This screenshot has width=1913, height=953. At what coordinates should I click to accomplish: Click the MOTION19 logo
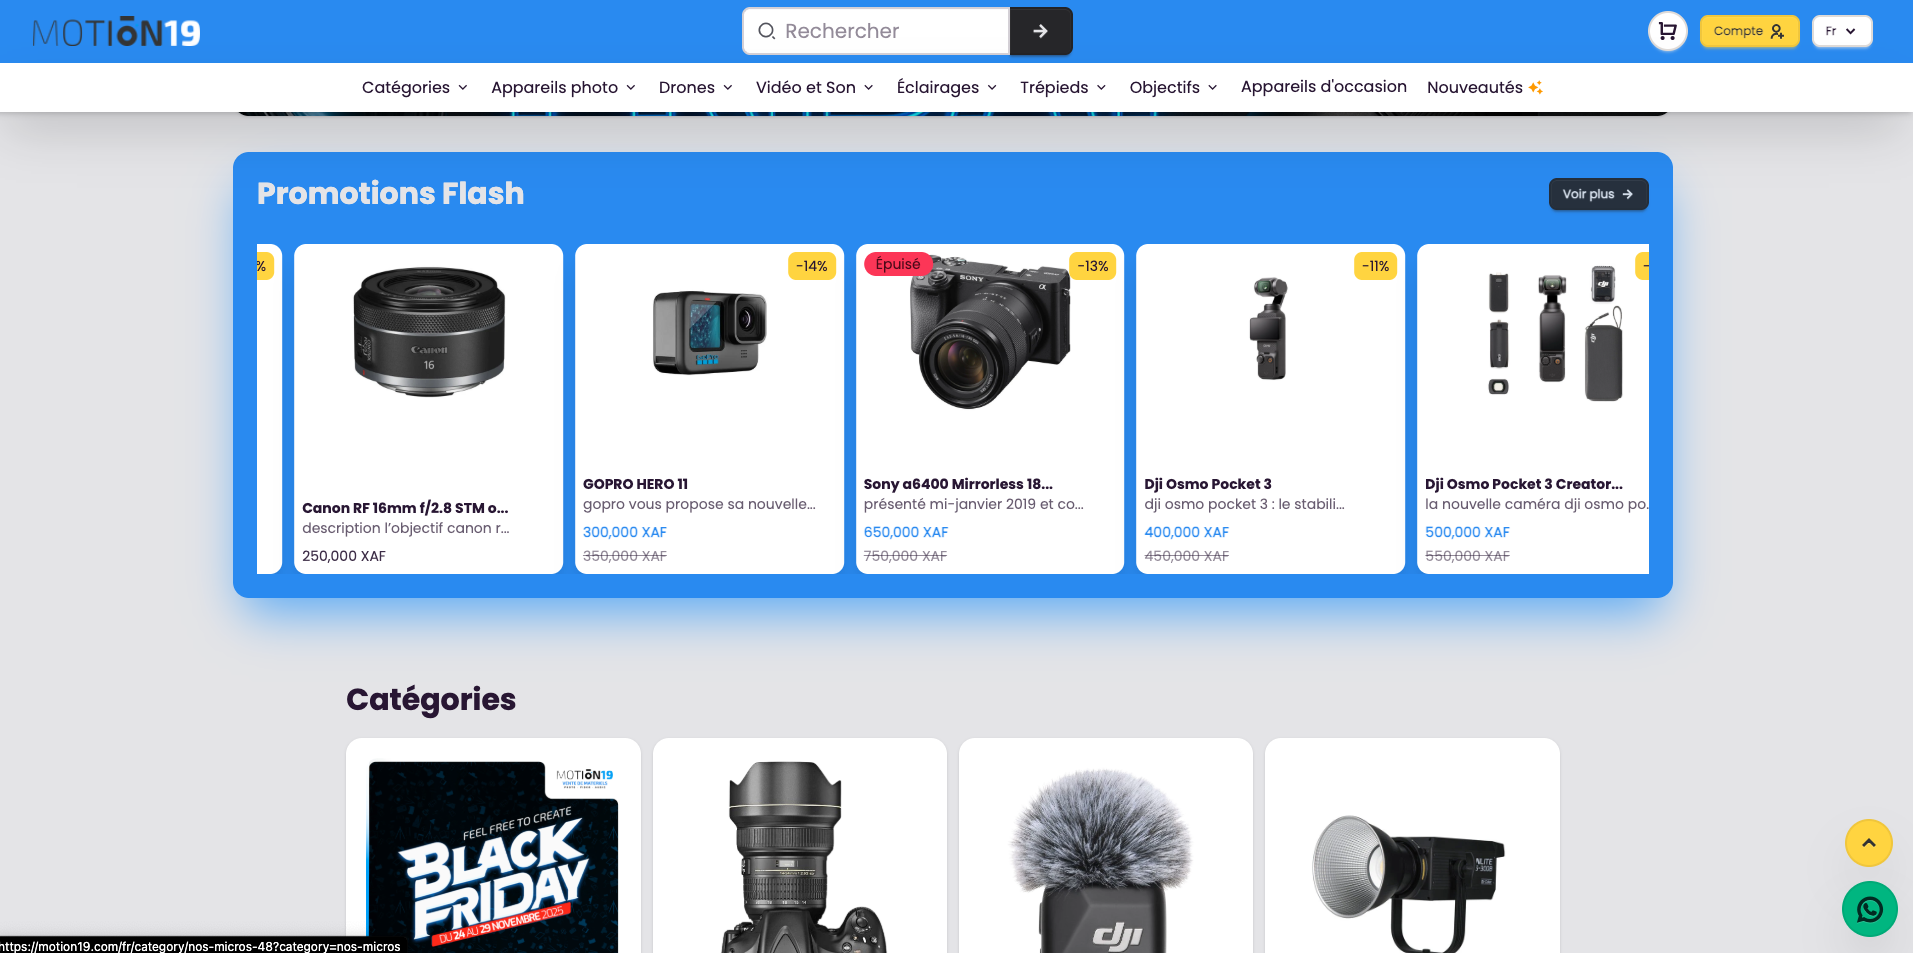116,32
